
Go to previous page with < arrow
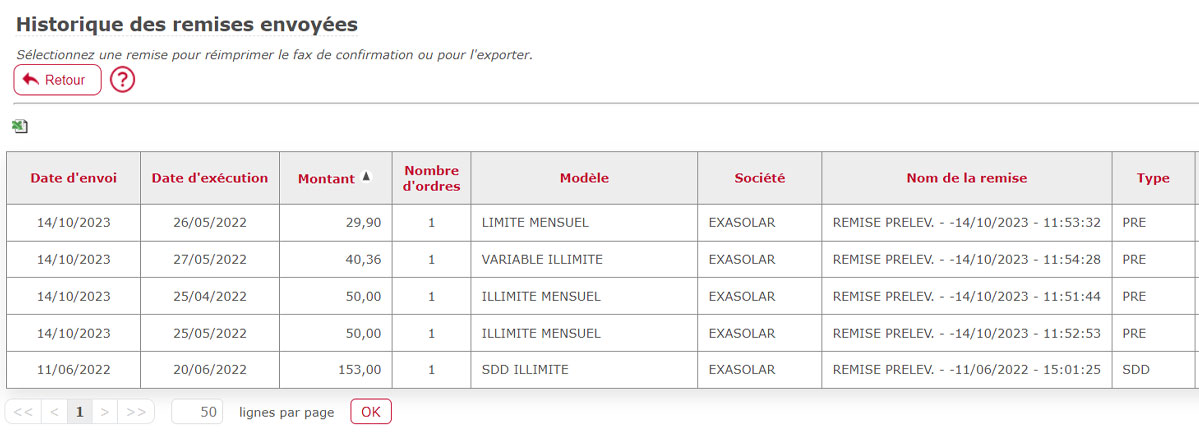pyautogui.click(x=54, y=412)
